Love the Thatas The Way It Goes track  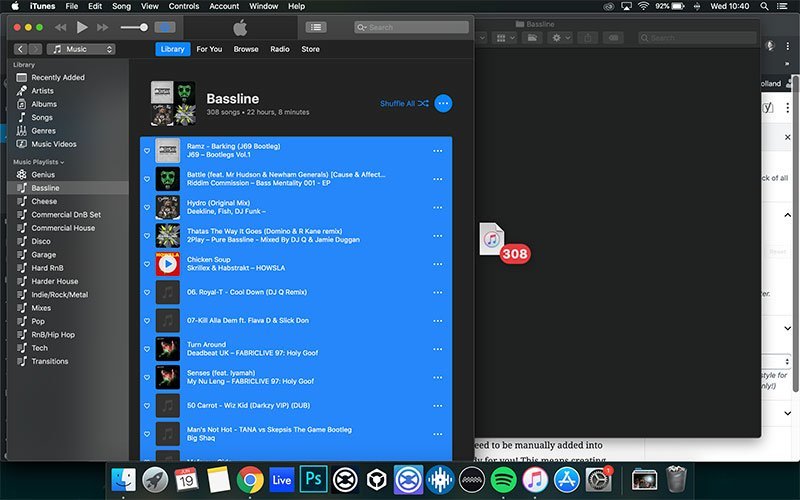pos(147,236)
